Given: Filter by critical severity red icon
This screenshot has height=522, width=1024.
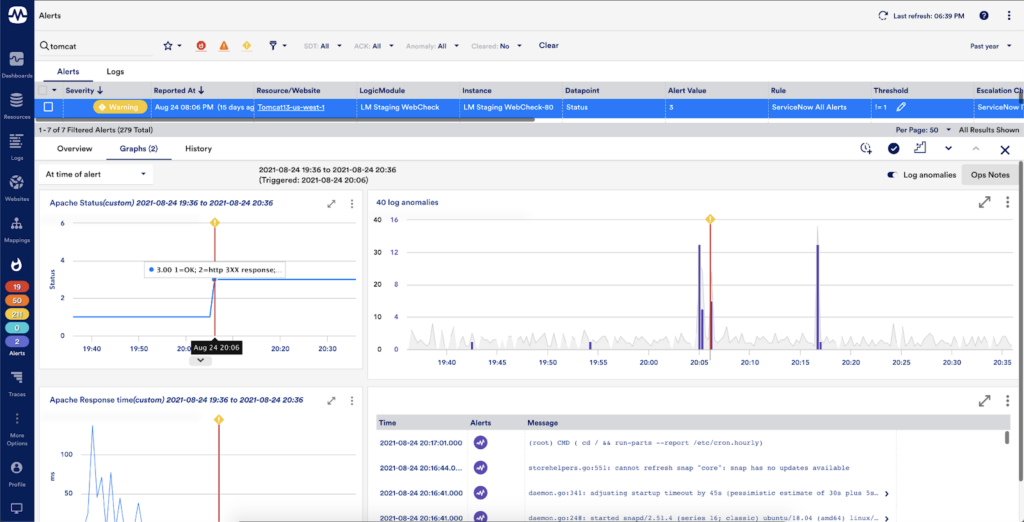Looking at the screenshot, I should click(x=202, y=46).
